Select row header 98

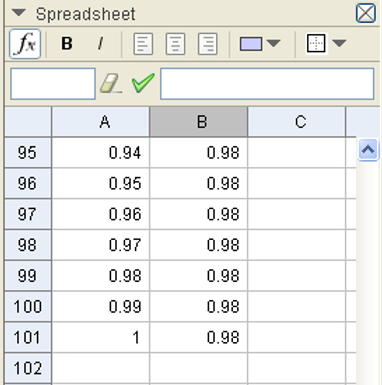point(28,245)
